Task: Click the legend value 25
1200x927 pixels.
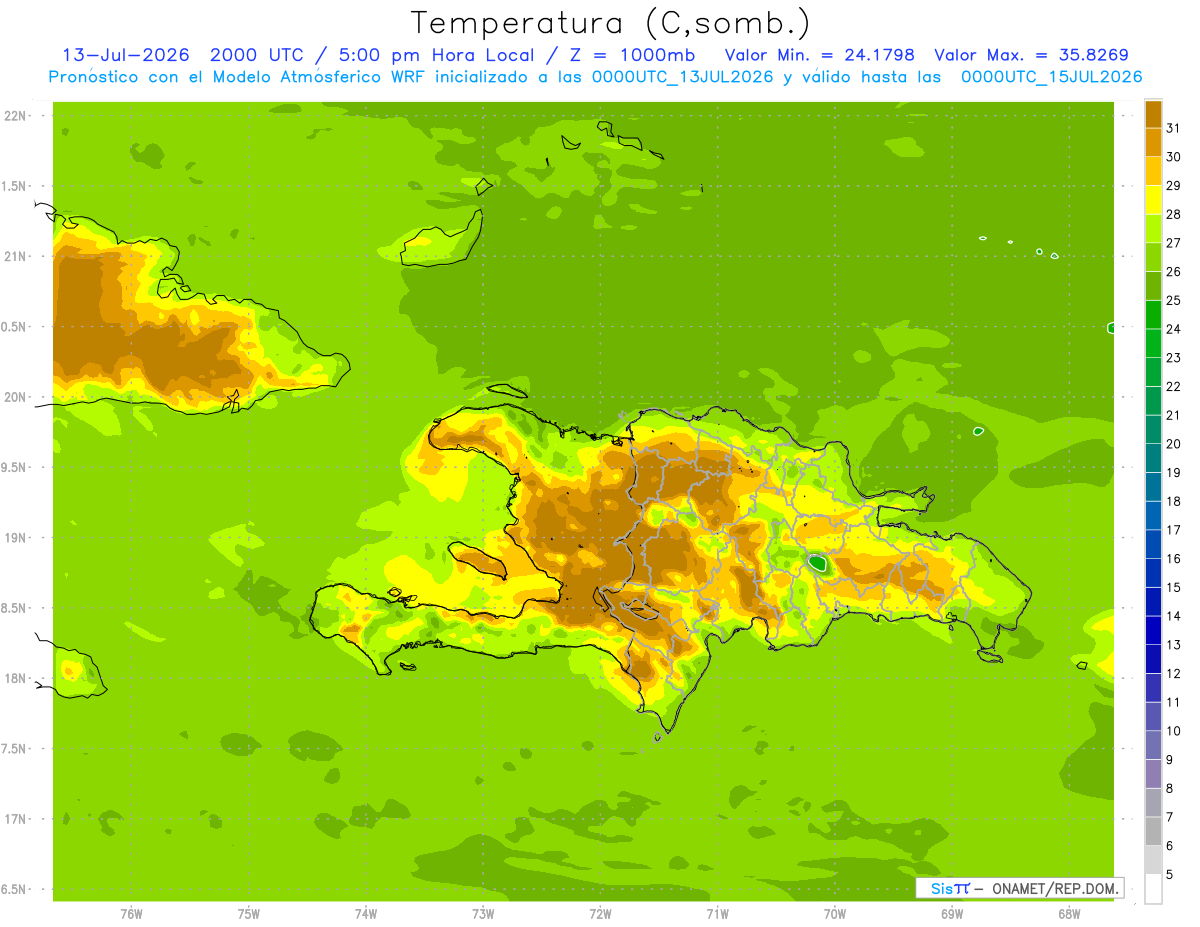Action: 1174,300
